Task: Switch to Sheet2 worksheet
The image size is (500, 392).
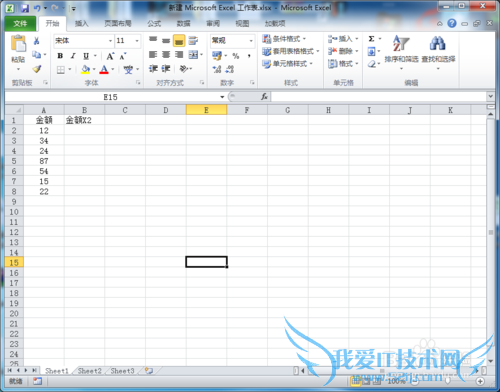Action: point(89,371)
